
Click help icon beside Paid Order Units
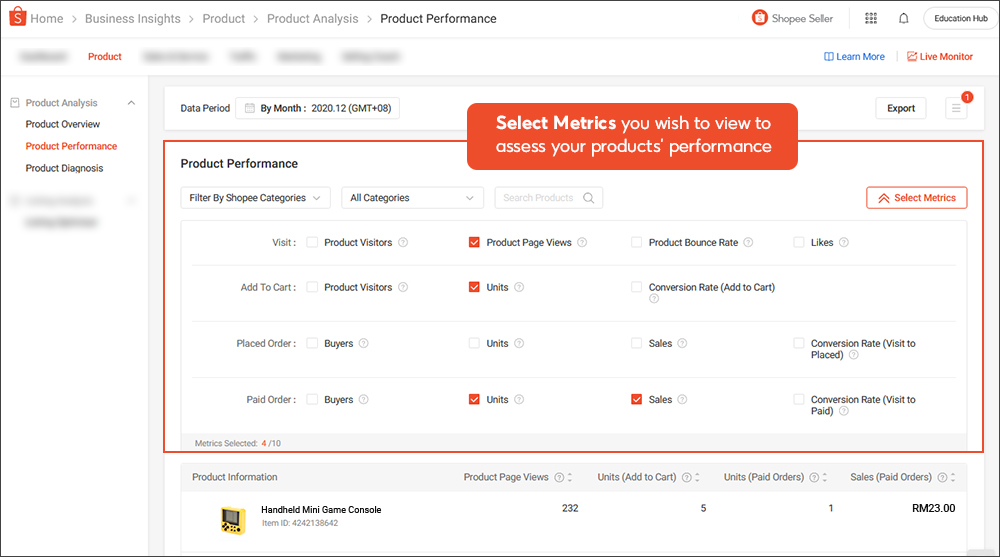(519, 399)
